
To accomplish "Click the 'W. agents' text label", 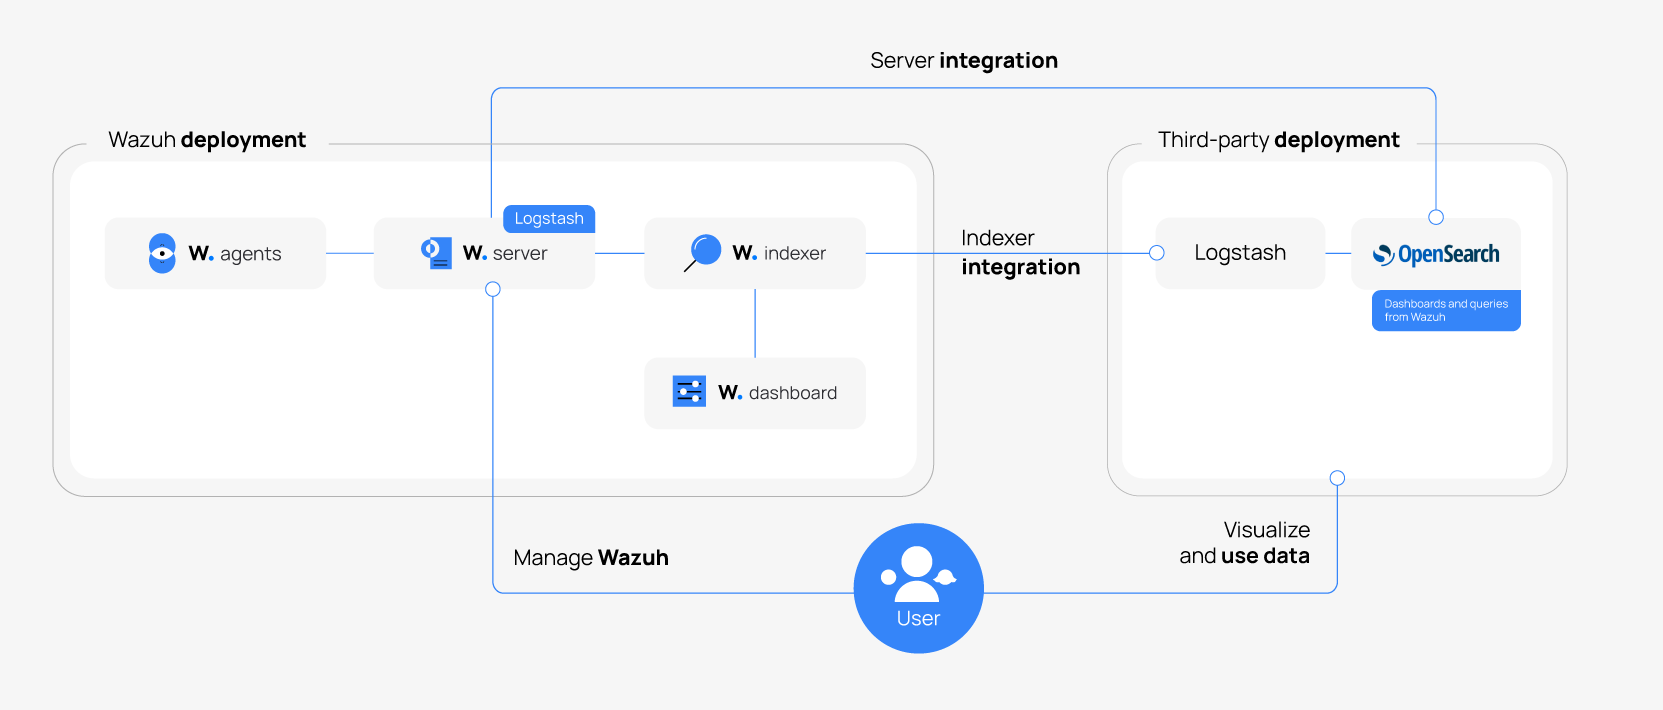I will click(x=235, y=254).
